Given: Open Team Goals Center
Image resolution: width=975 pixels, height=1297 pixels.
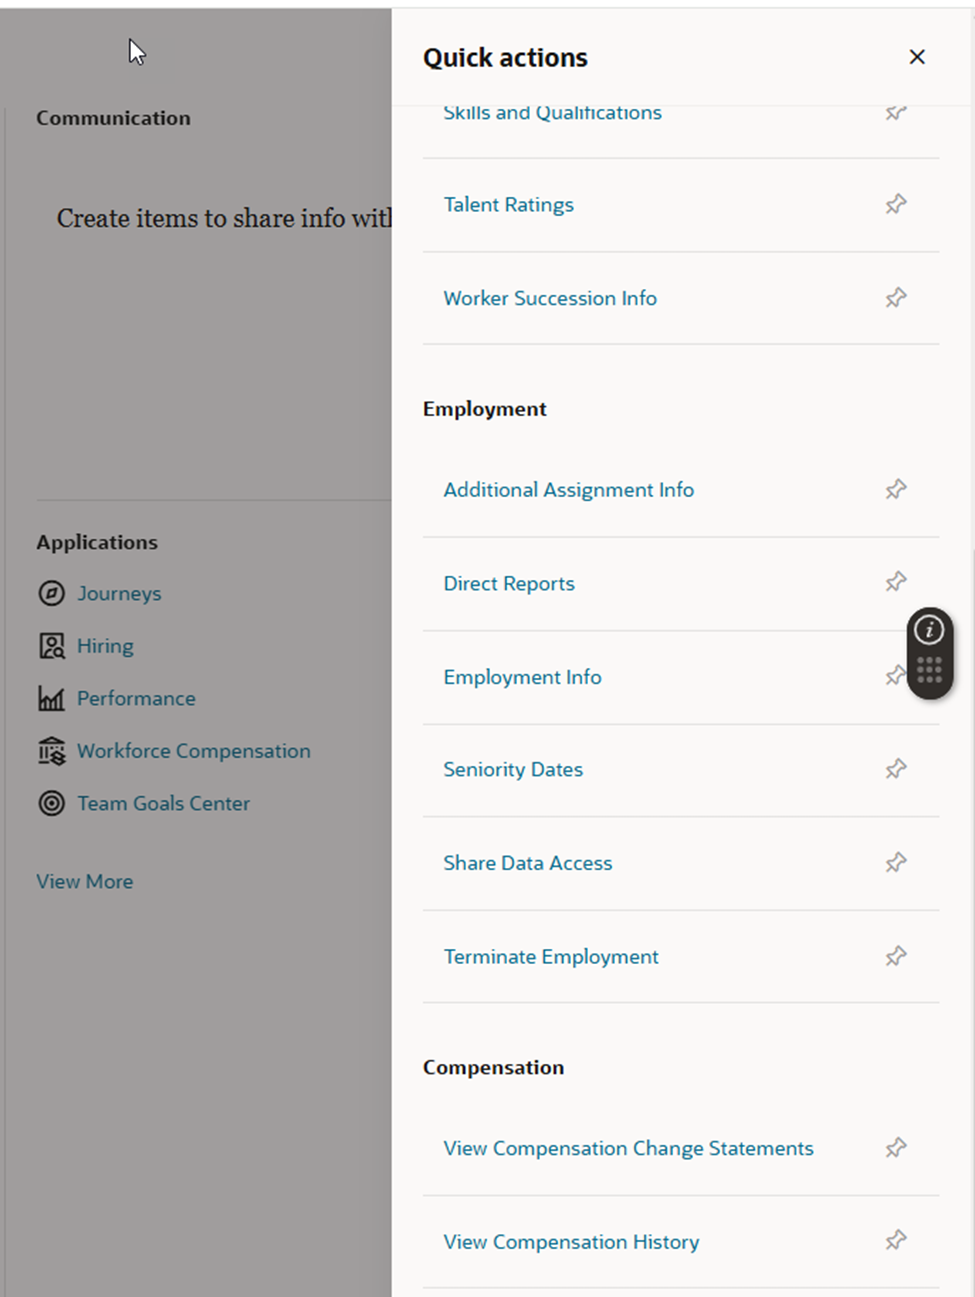Looking at the screenshot, I should tap(164, 803).
